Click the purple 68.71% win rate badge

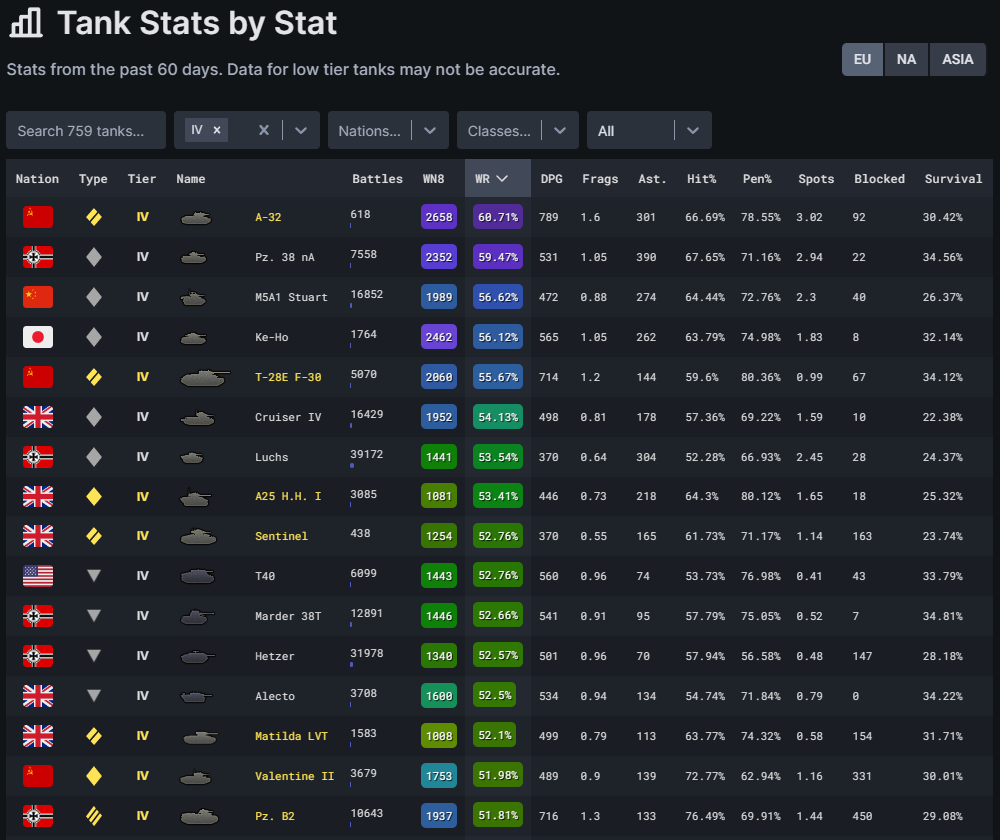(497, 217)
